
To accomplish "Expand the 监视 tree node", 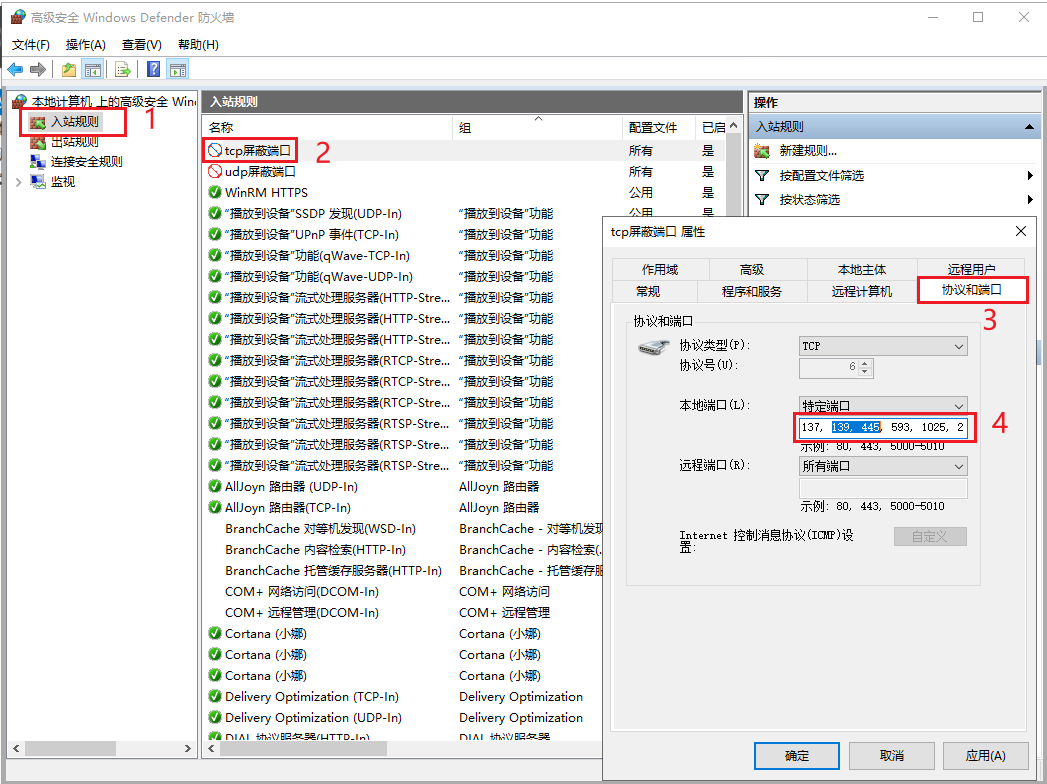I will (x=18, y=182).
